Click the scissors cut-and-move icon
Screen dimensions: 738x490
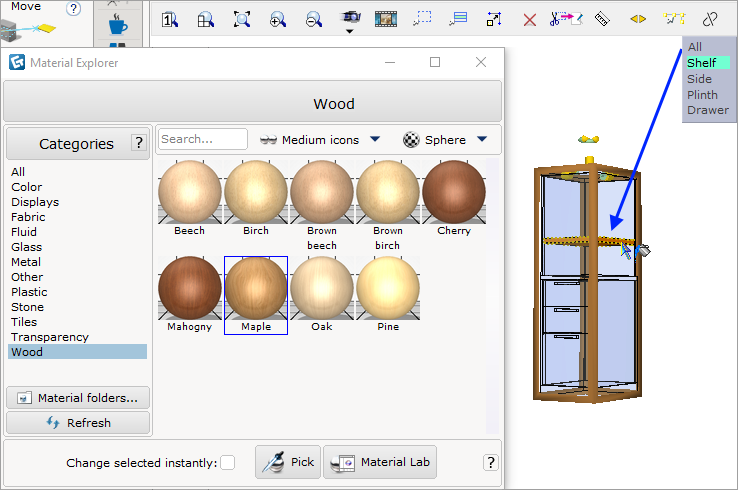coord(566,19)
